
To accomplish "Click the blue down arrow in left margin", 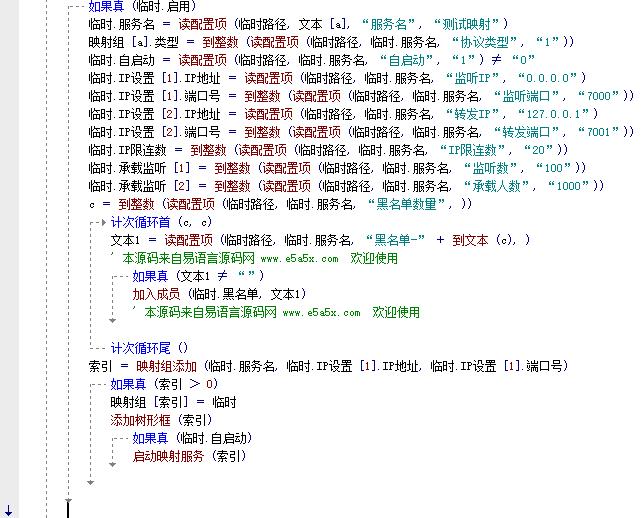I will point(8,511).
